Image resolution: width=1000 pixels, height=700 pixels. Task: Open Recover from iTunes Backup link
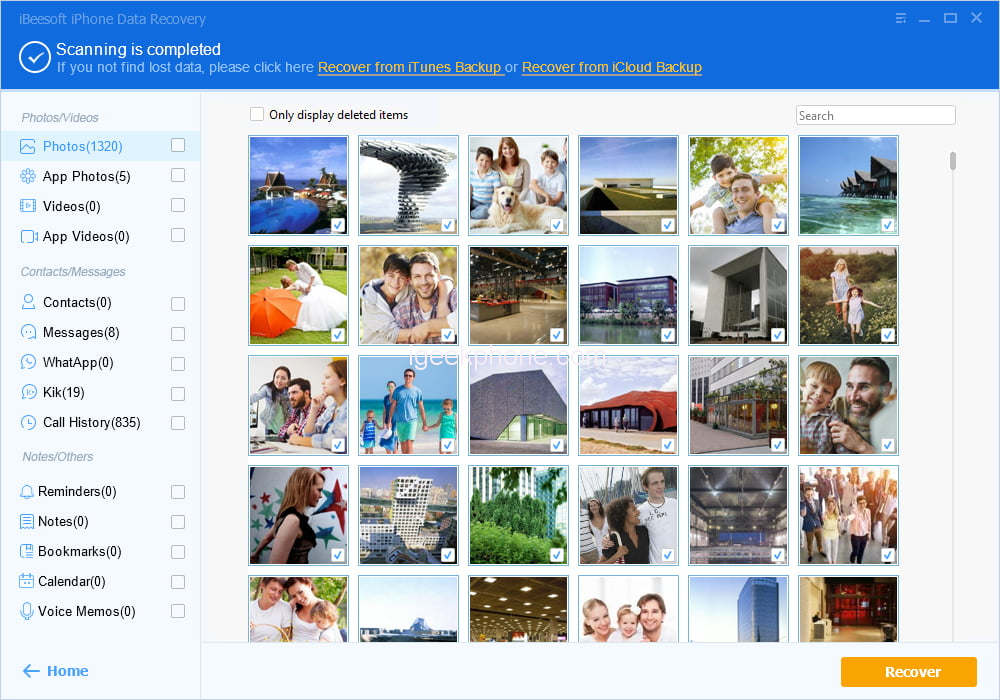click(x=409, y=68)
